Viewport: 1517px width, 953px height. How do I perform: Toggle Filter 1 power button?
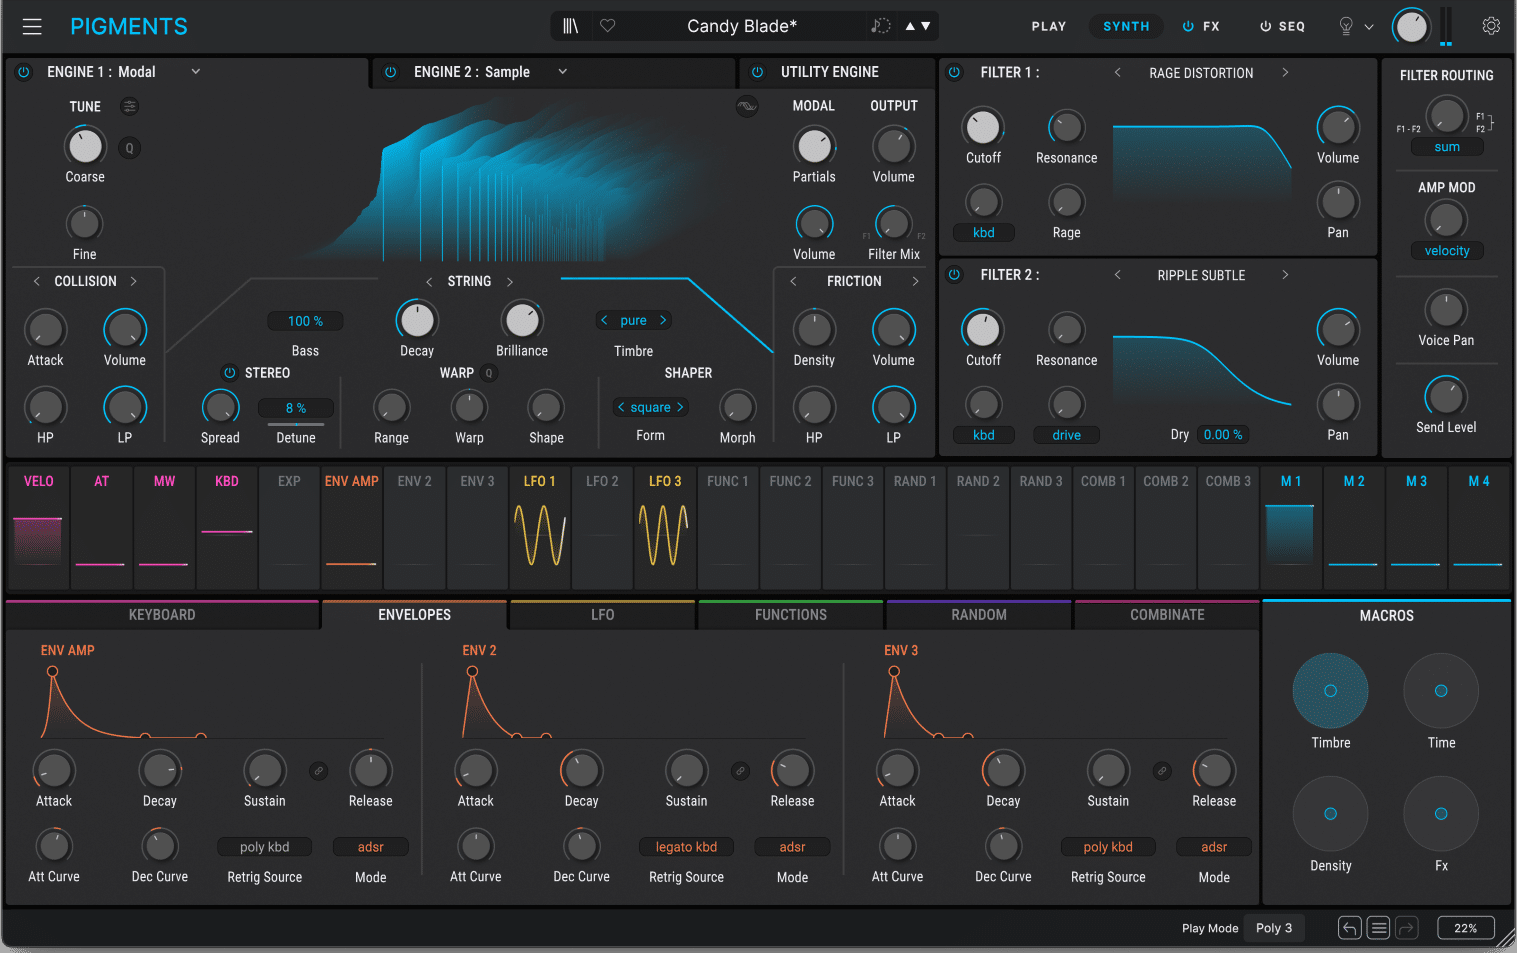[x=954, y=72]
